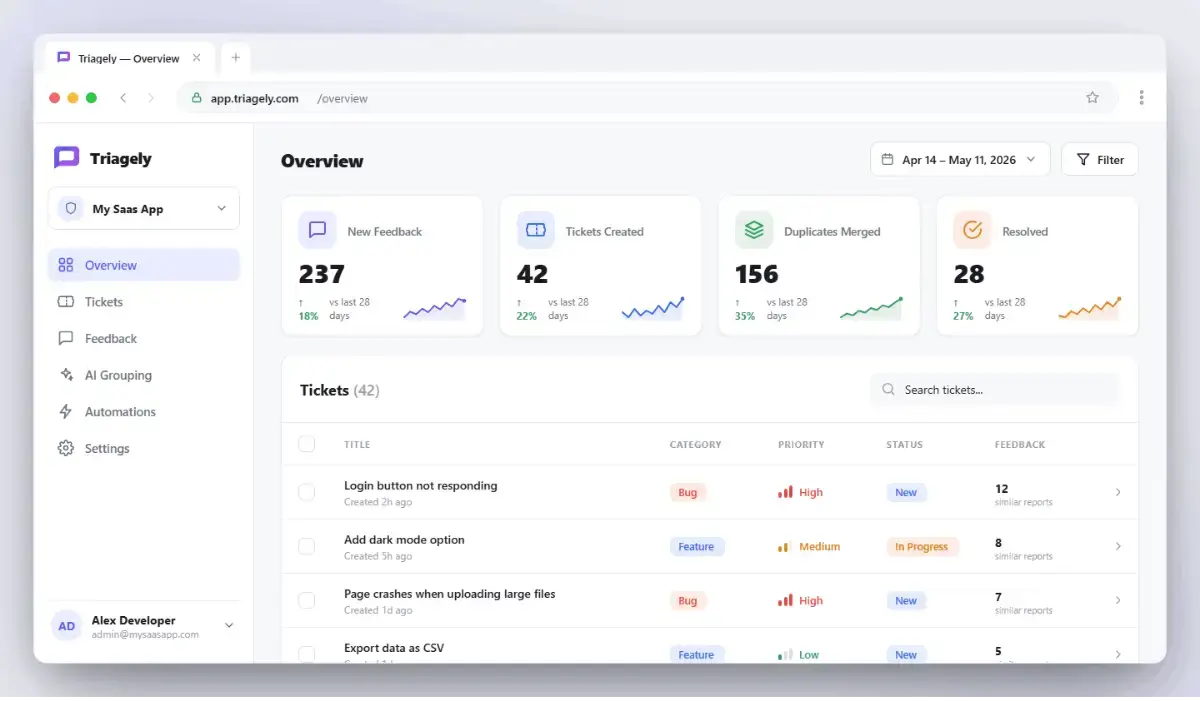Click the Tickets Created card ticket icon
The height and width of the screenshot is (701, 1200).
tap(535, 230)
